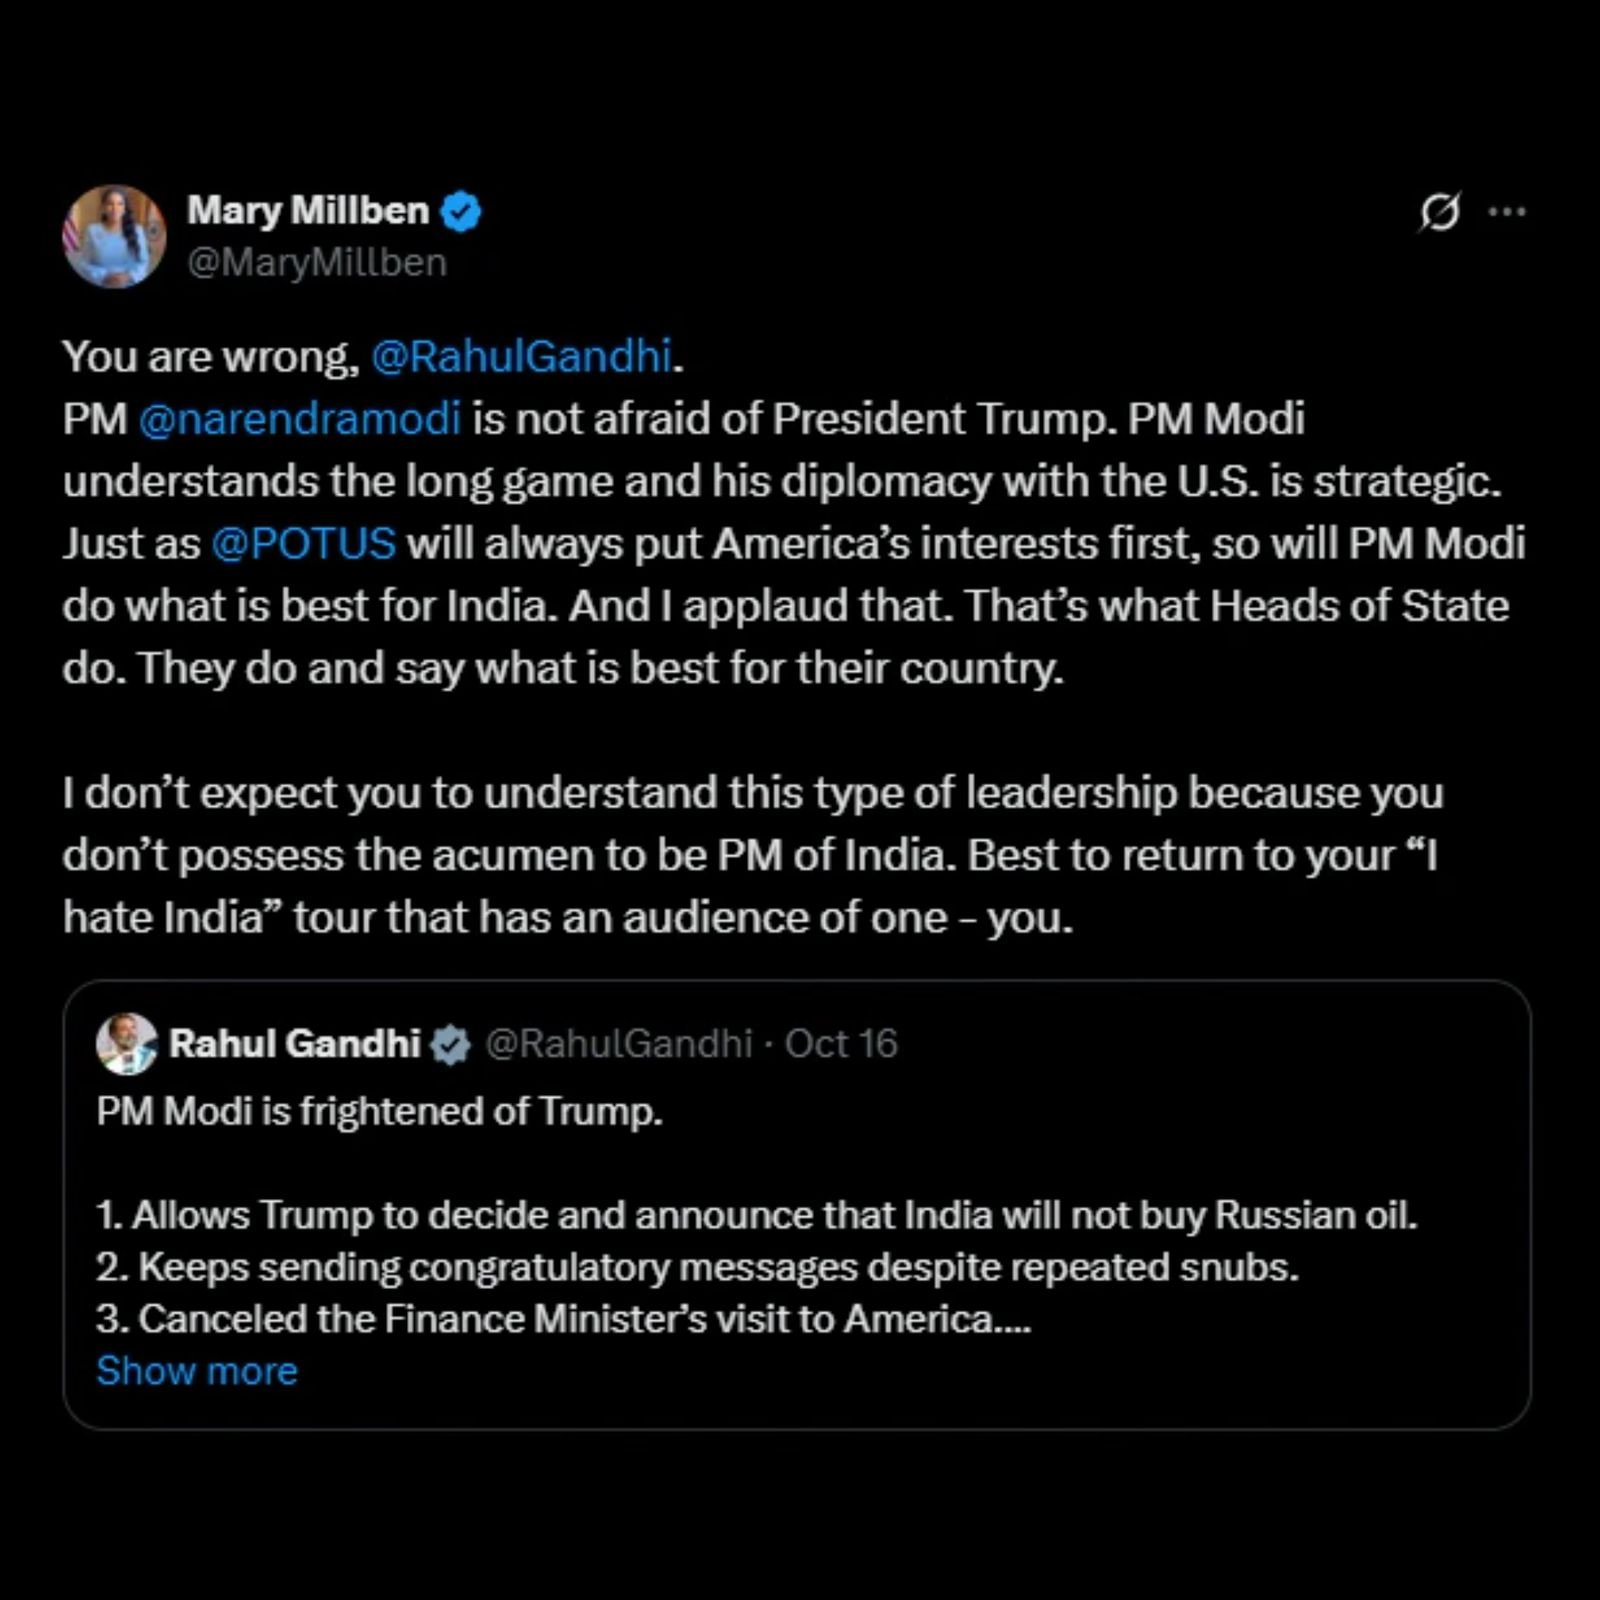
Task: Click the "Allows Trump to decide" quoted line
Action: pyautogui.click(x=756, y=1215)
